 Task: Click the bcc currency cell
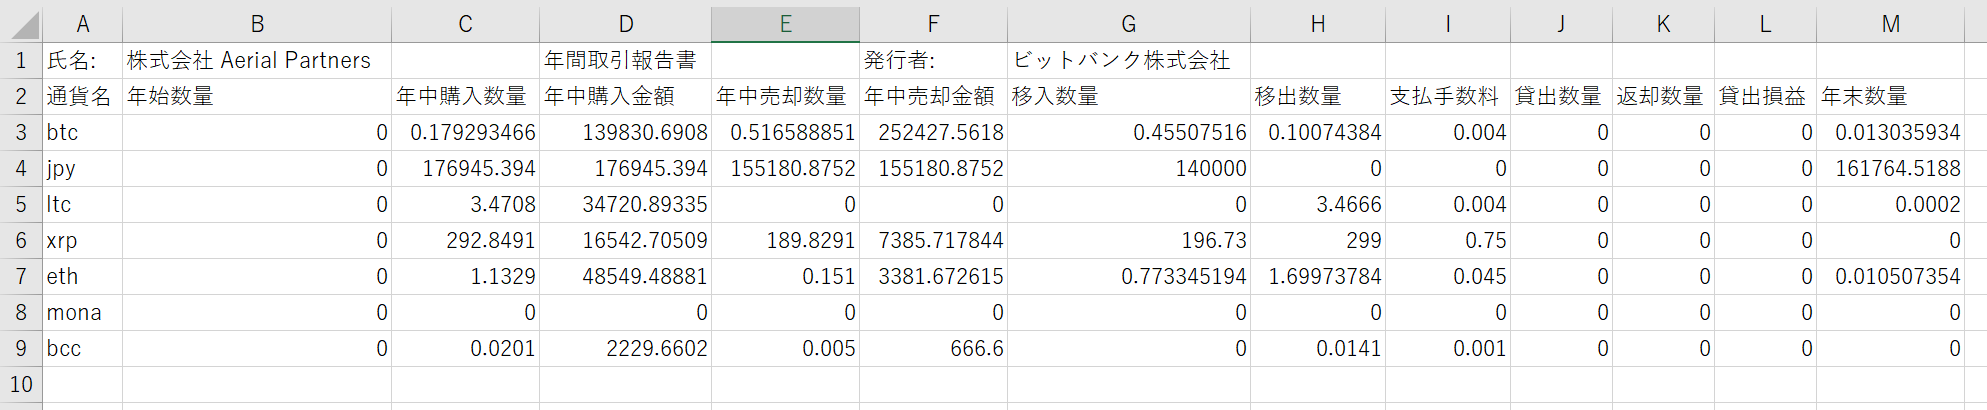(x=83, y=349)
